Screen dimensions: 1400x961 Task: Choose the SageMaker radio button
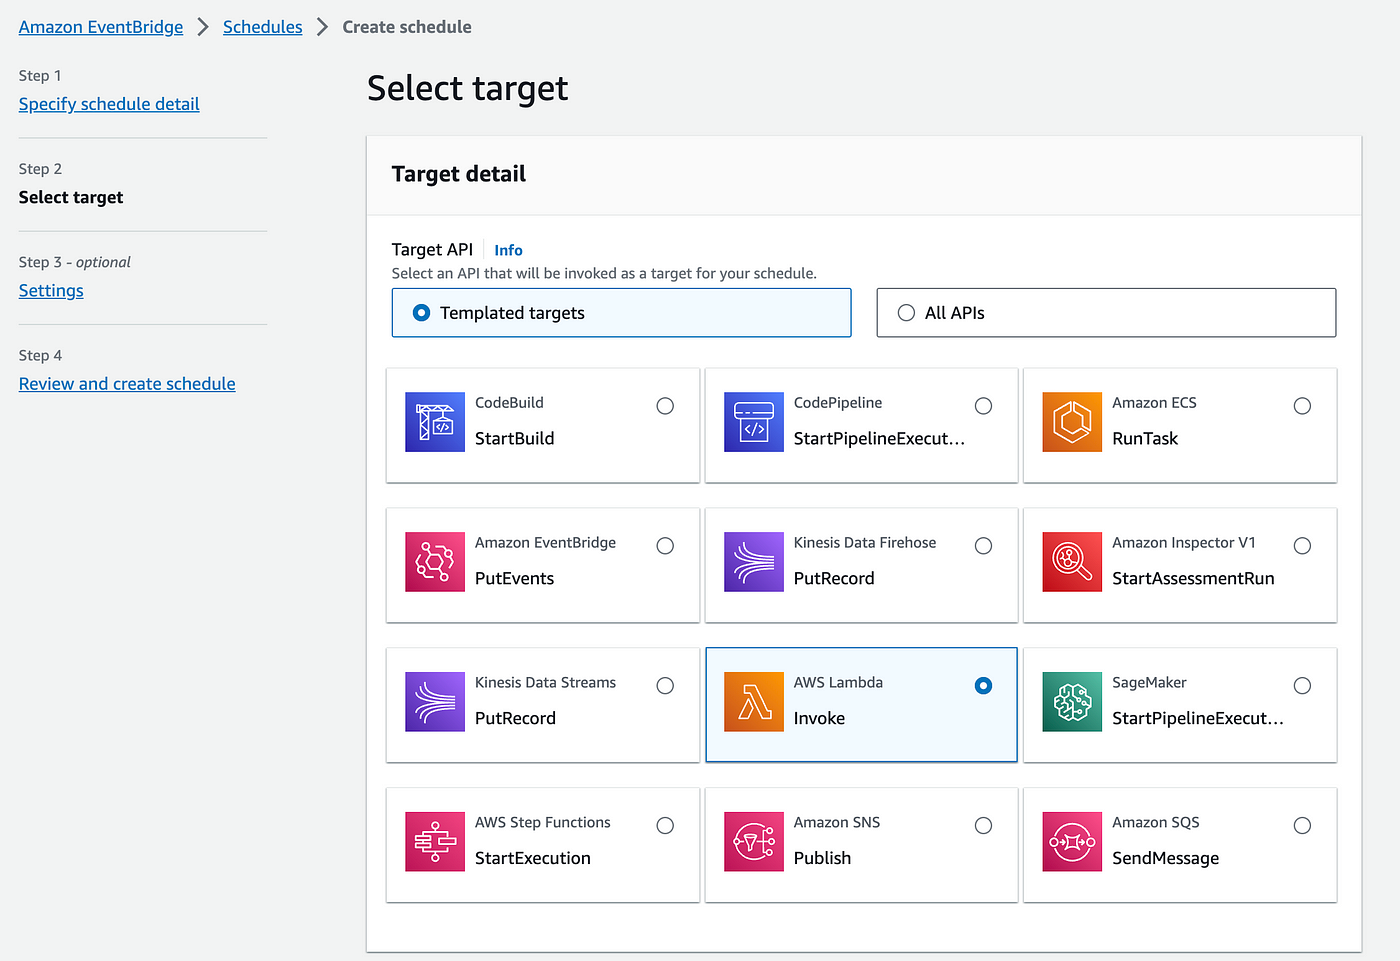pos(1302,686)
